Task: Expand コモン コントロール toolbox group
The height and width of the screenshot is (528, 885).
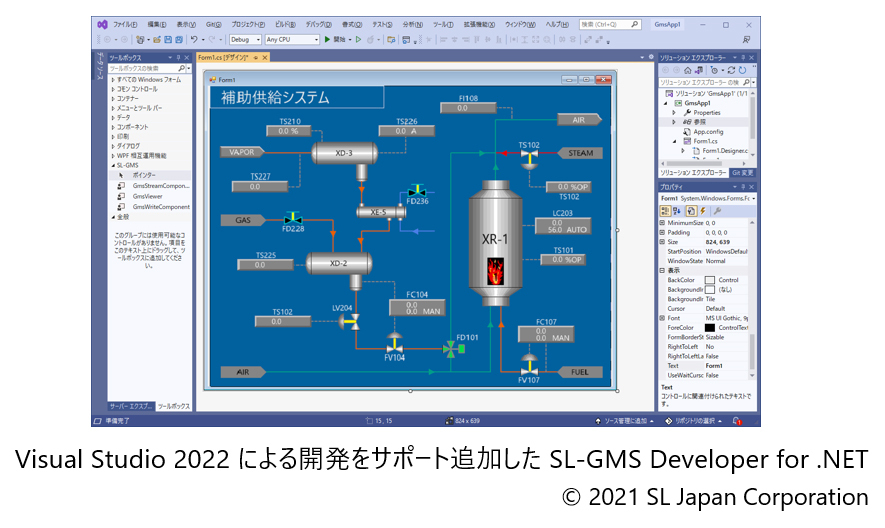Action: pos(113,89)
